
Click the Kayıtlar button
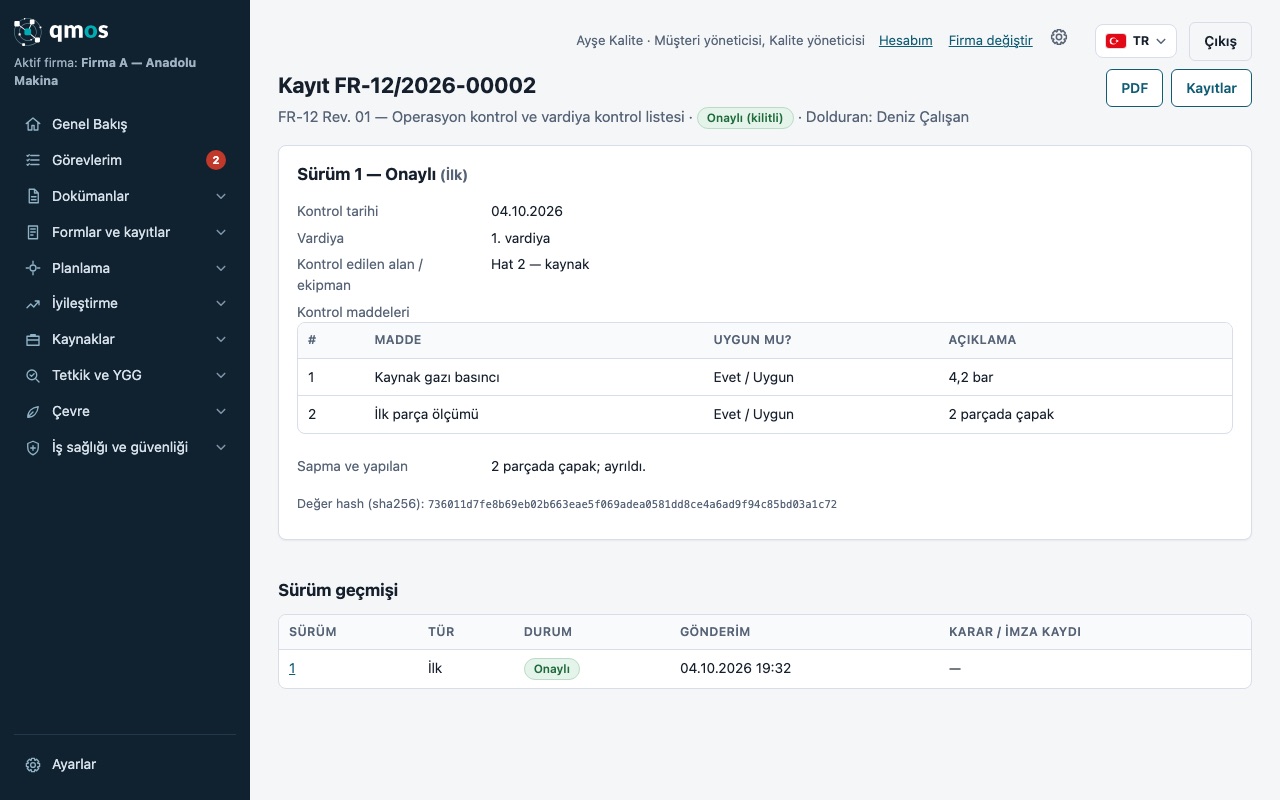click(x=1211, y=88)
